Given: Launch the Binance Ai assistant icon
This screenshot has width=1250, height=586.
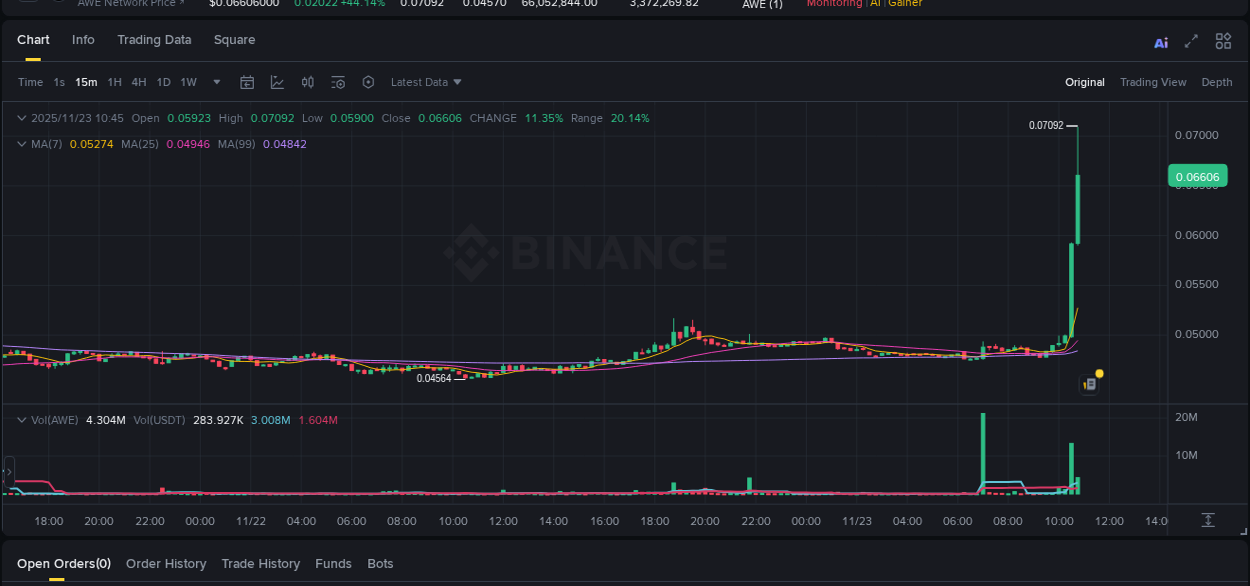Looking at the screenshot, I should point(1161,41).
